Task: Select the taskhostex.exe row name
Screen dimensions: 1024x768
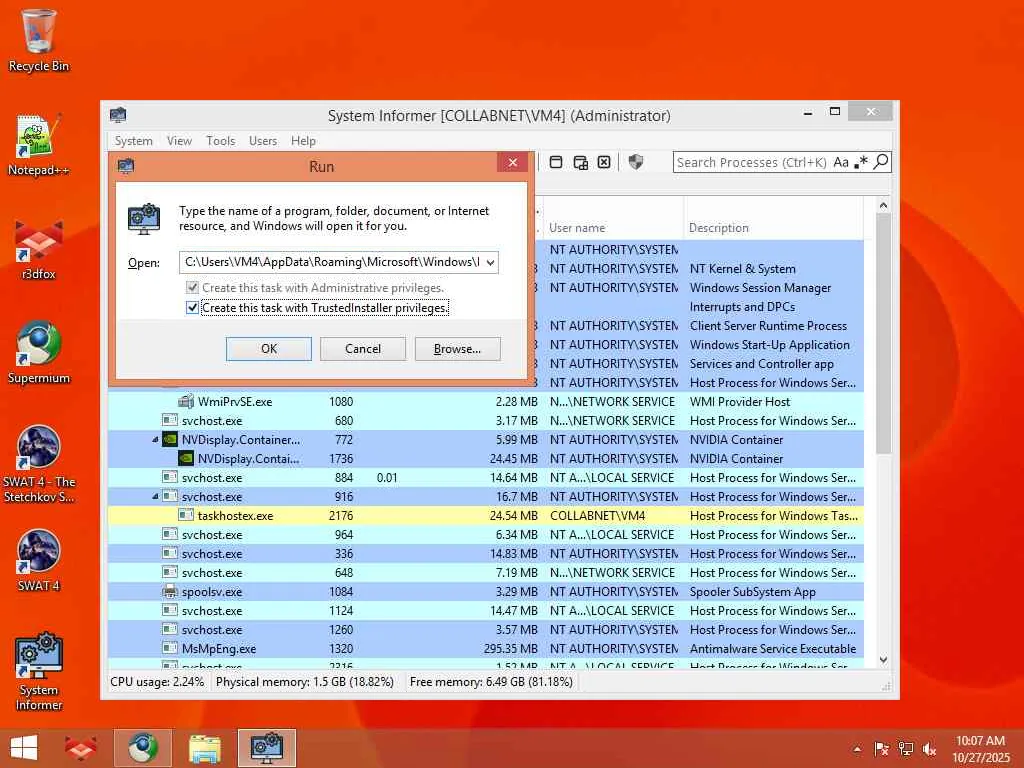Action: point(235,515)
